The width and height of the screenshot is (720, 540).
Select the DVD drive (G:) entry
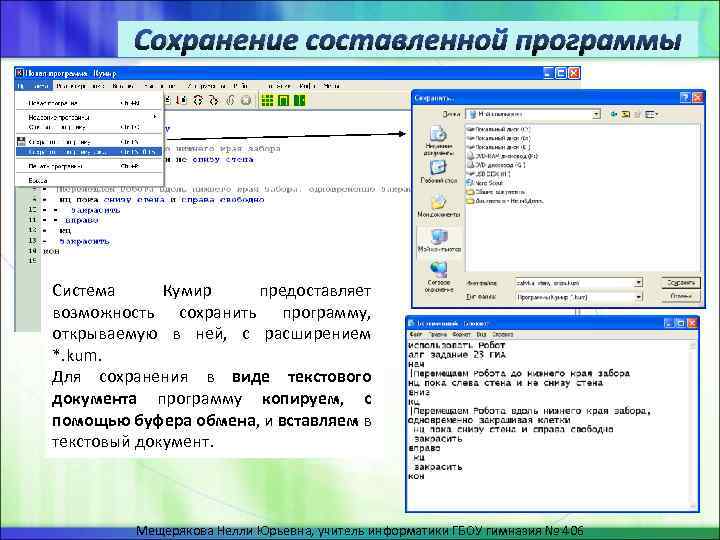click(x=496, y=165)
